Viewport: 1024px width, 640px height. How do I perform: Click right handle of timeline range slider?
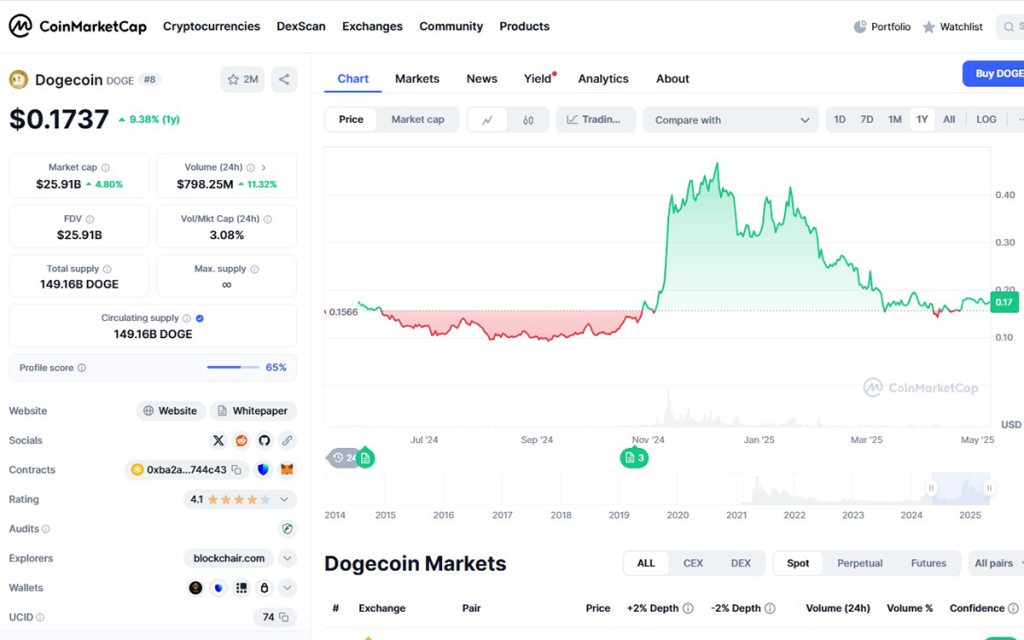pos(989,488)
